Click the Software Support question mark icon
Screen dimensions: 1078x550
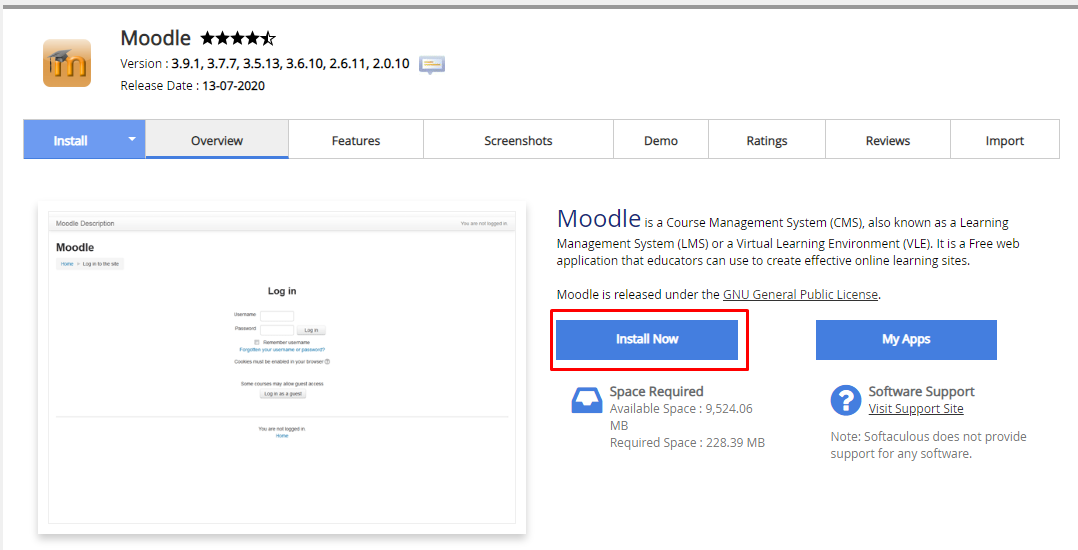point(846,400)
